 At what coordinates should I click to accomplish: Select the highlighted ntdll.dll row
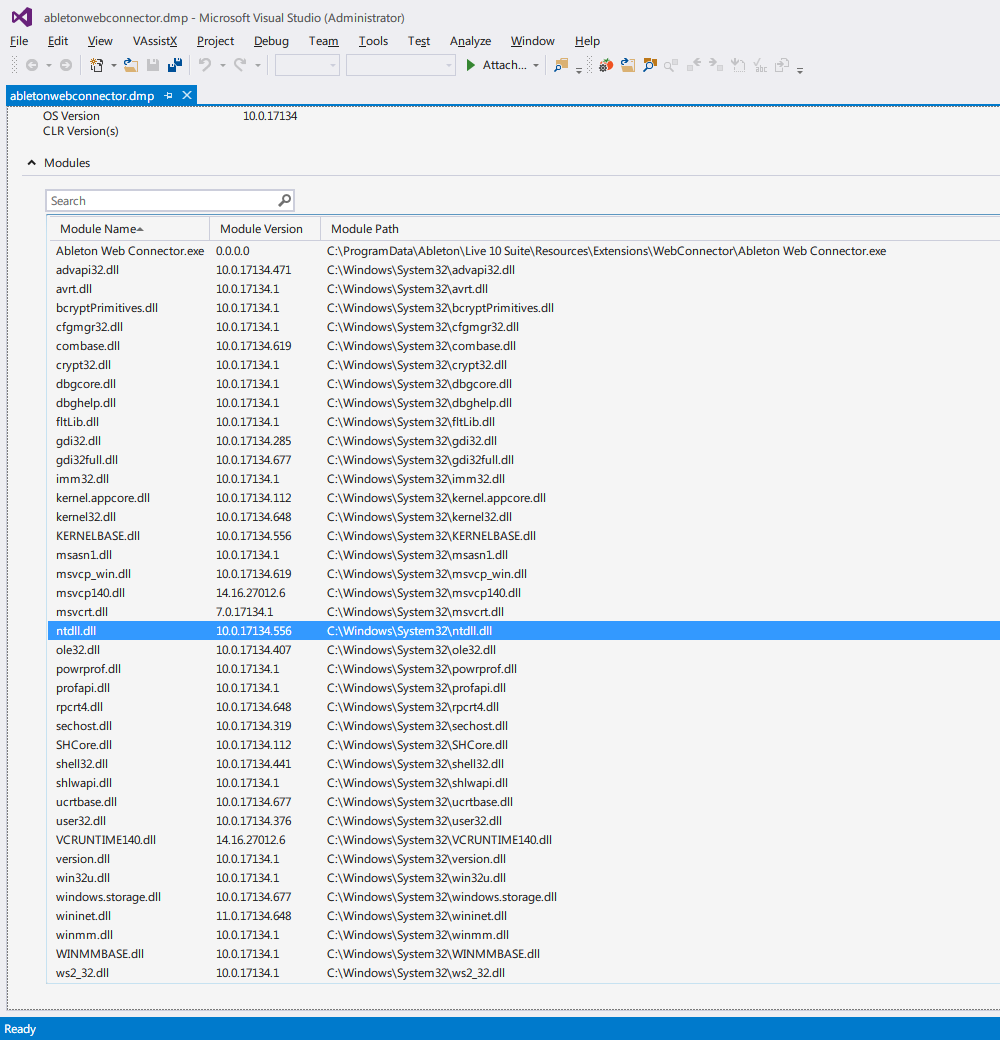524,631
